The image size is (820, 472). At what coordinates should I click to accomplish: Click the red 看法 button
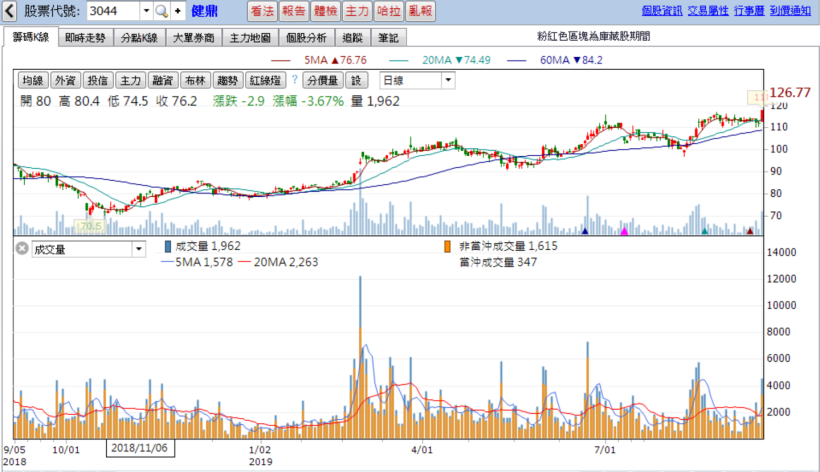click(x=262, y=11)
